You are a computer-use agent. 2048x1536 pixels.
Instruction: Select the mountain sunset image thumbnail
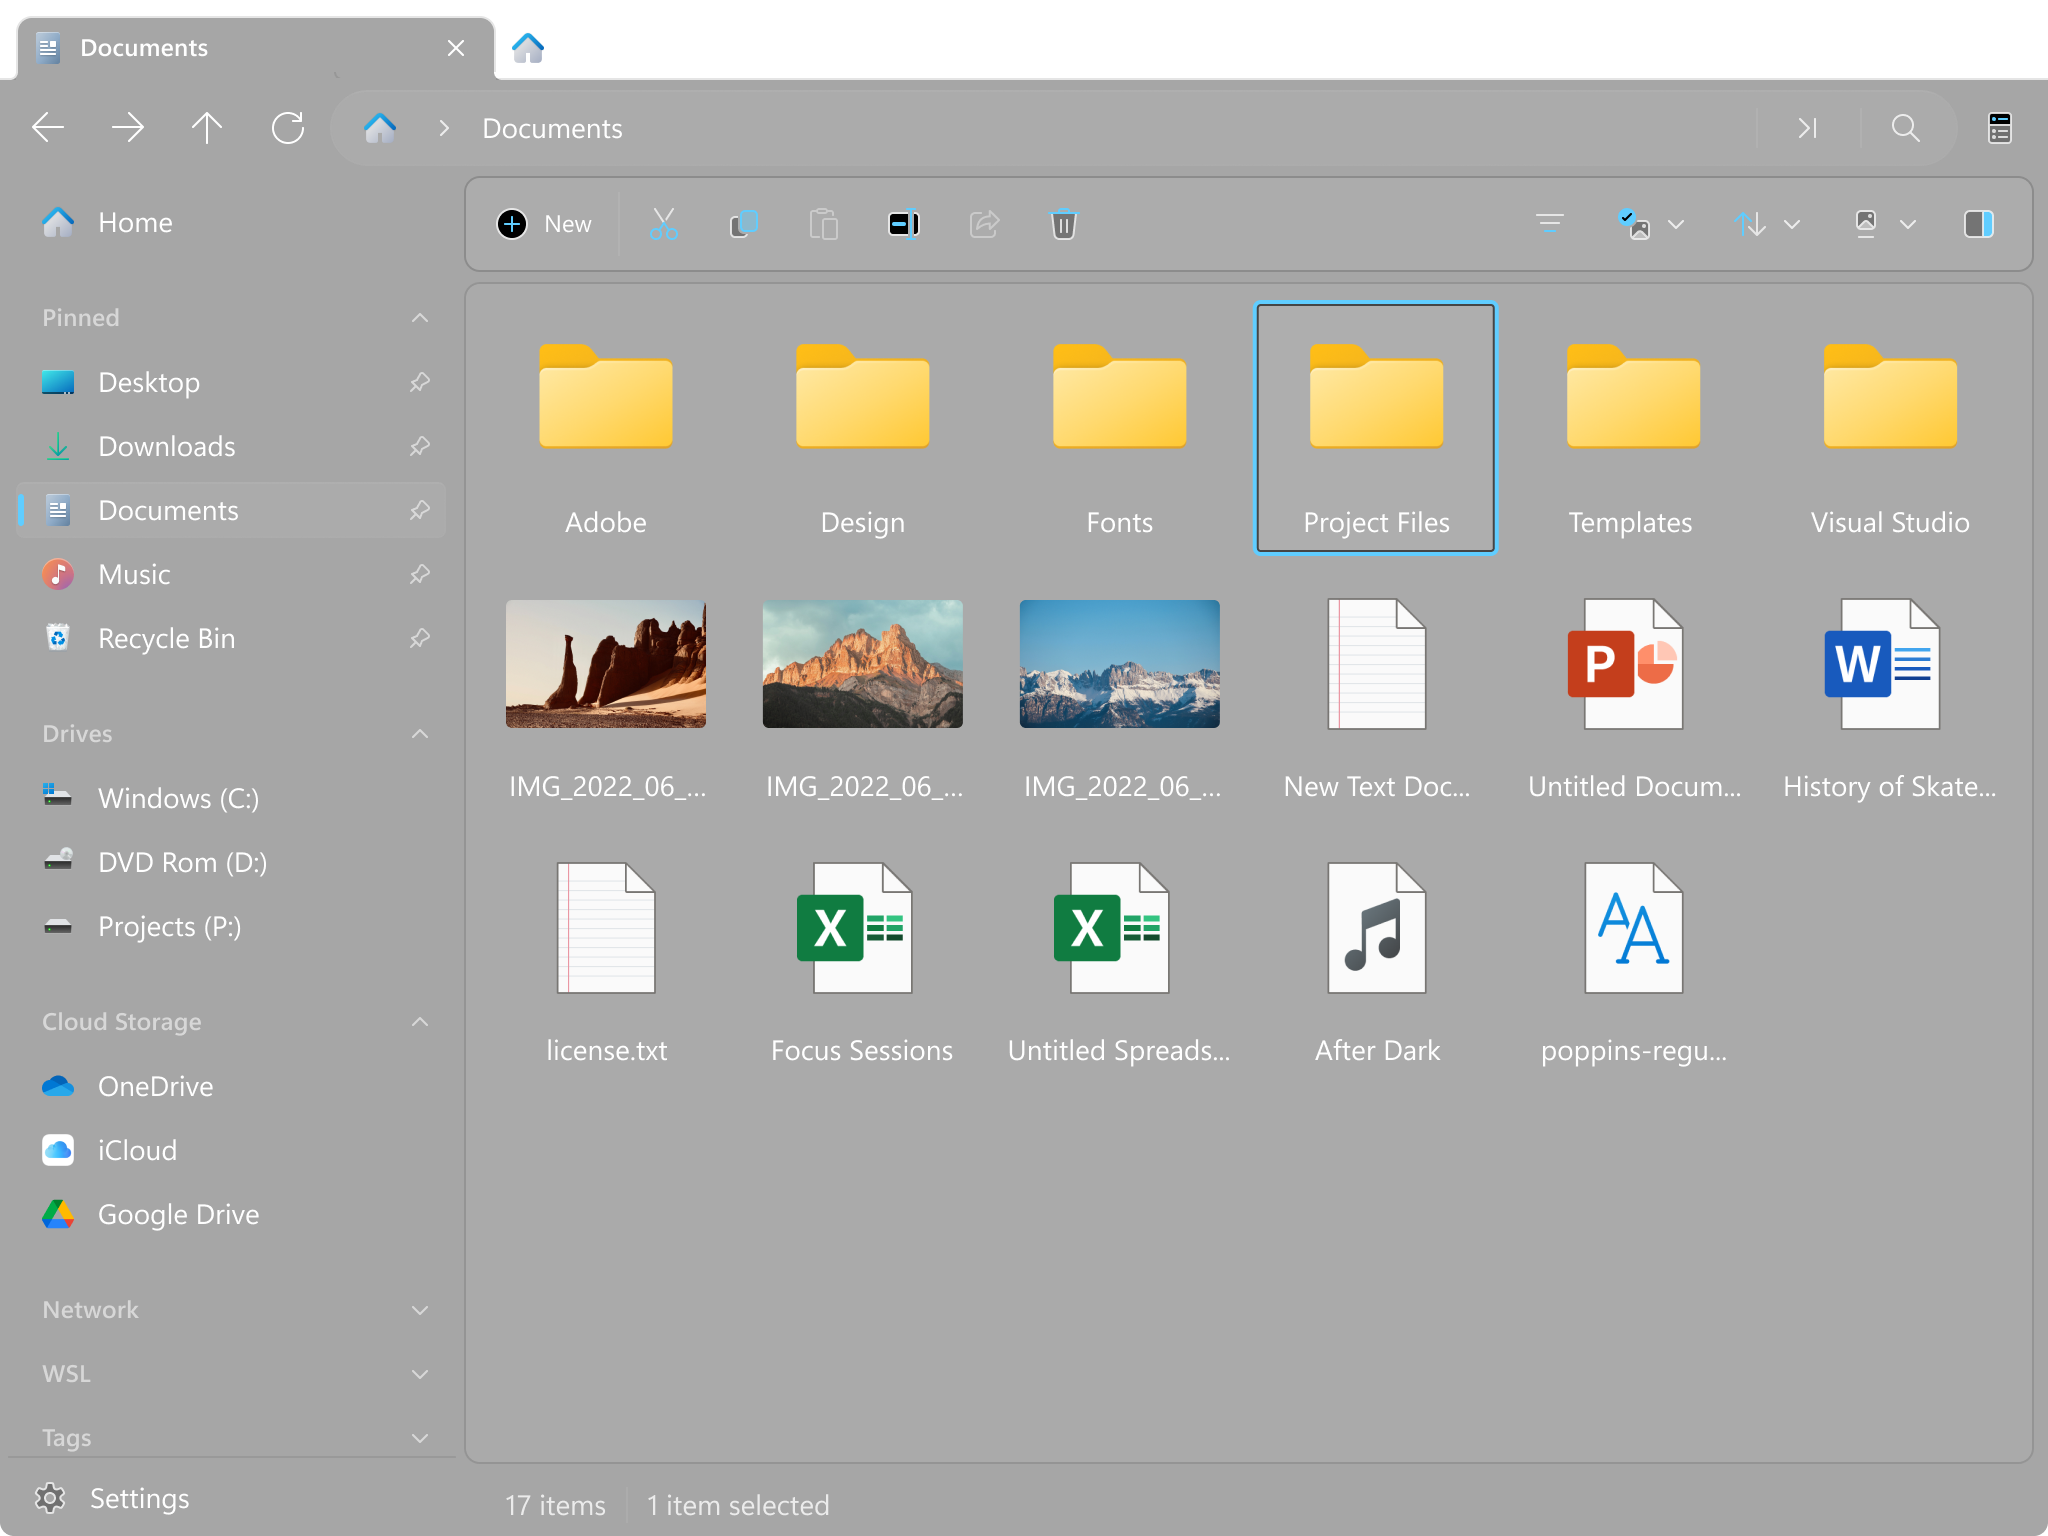(862, 664)
